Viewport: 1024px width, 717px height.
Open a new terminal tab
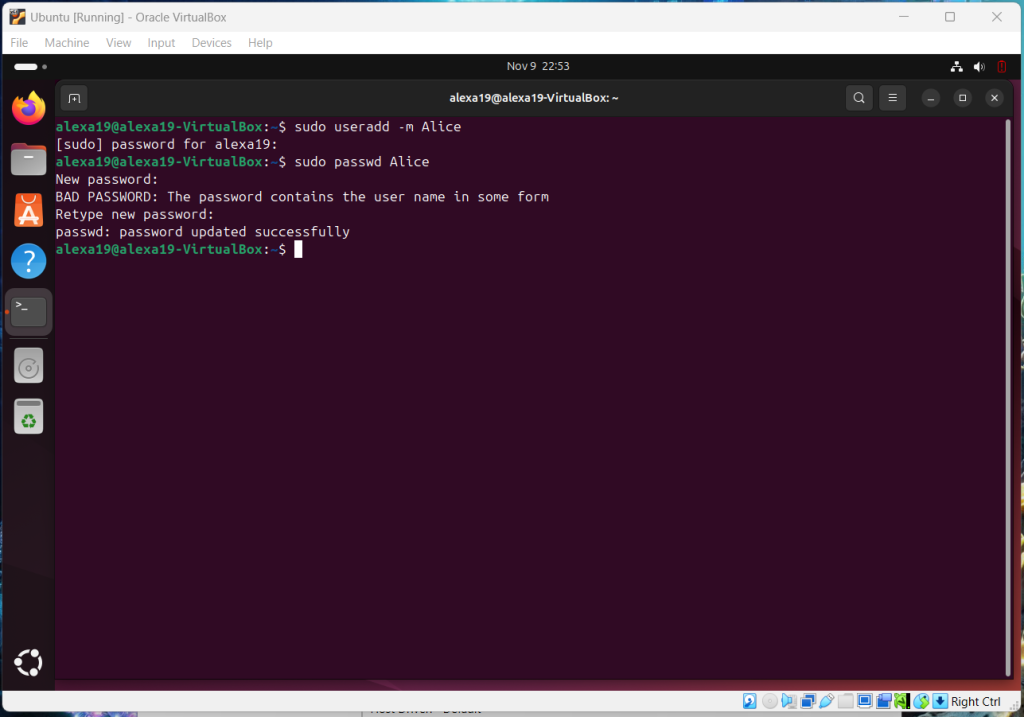pyautogui.click(x=73, y=98)
